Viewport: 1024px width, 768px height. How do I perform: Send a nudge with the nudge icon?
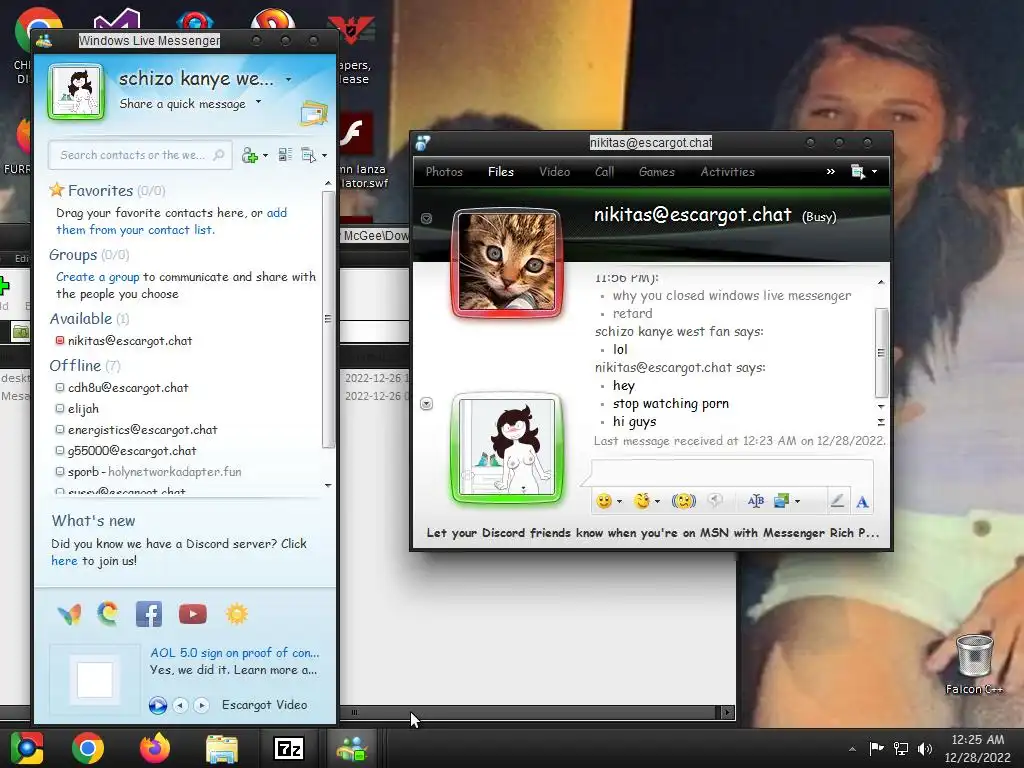point(684,501)
